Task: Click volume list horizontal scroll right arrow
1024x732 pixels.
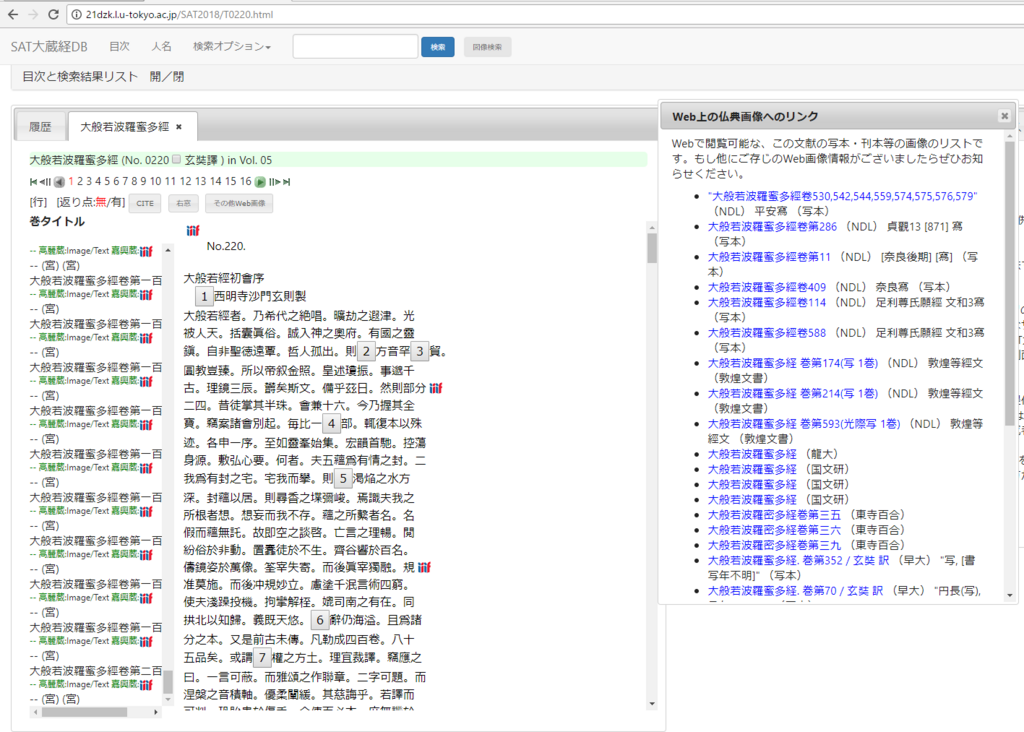Action: (156, 712)
